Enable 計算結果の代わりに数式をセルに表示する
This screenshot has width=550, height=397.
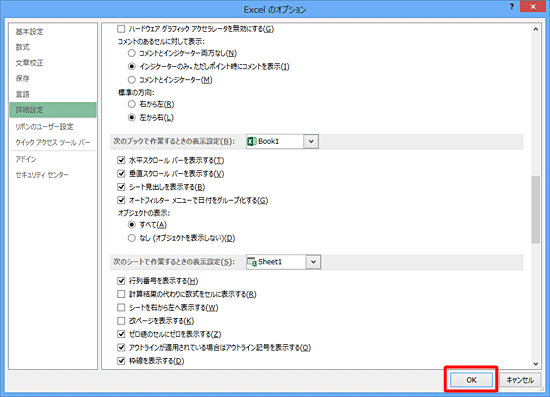coord(121,294)
